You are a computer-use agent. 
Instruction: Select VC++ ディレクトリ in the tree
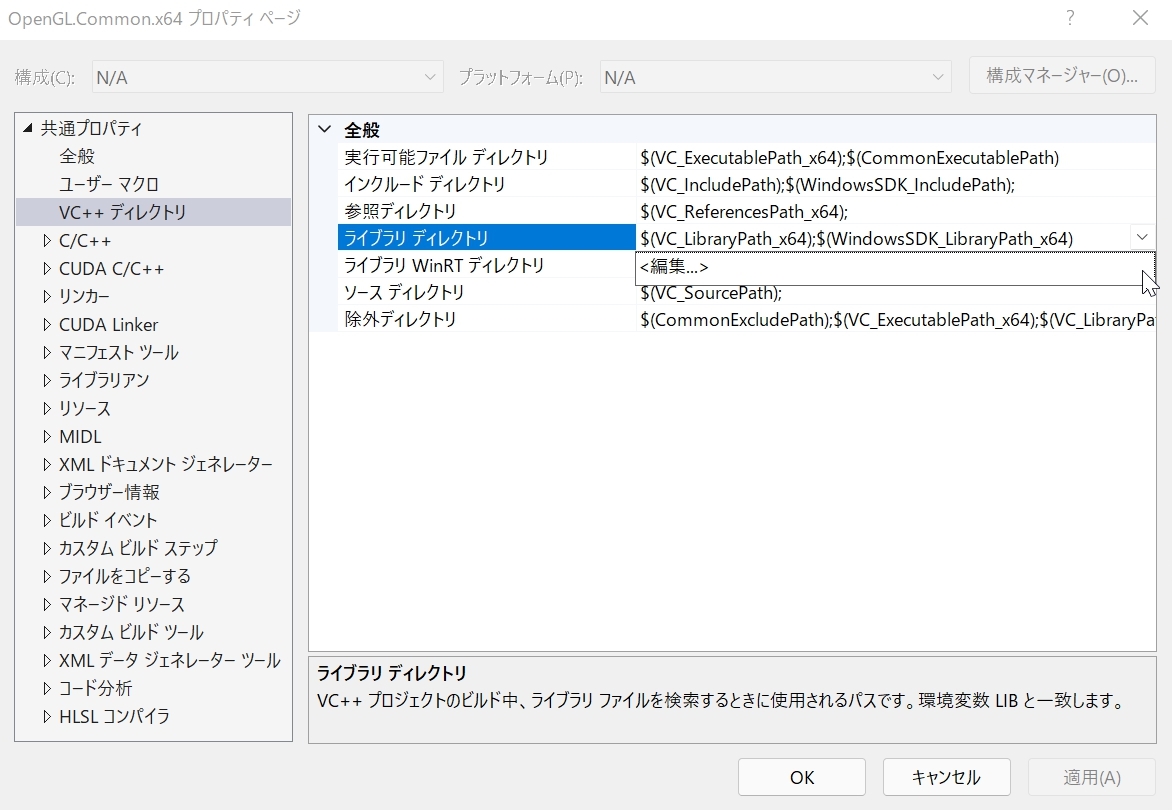pos(122,212)
